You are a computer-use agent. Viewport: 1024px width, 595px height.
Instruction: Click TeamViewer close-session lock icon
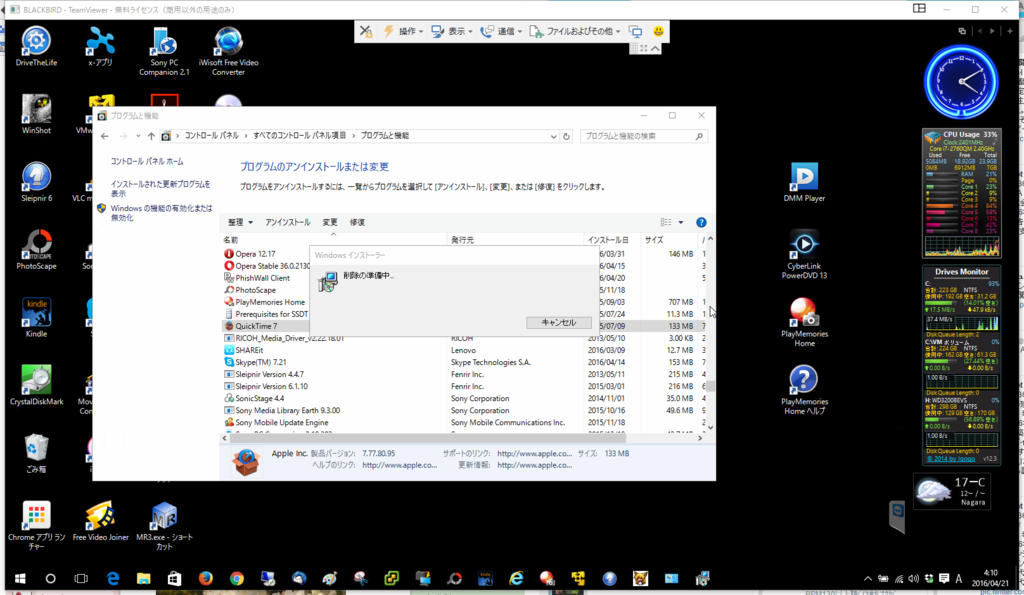tap(366, 31)
